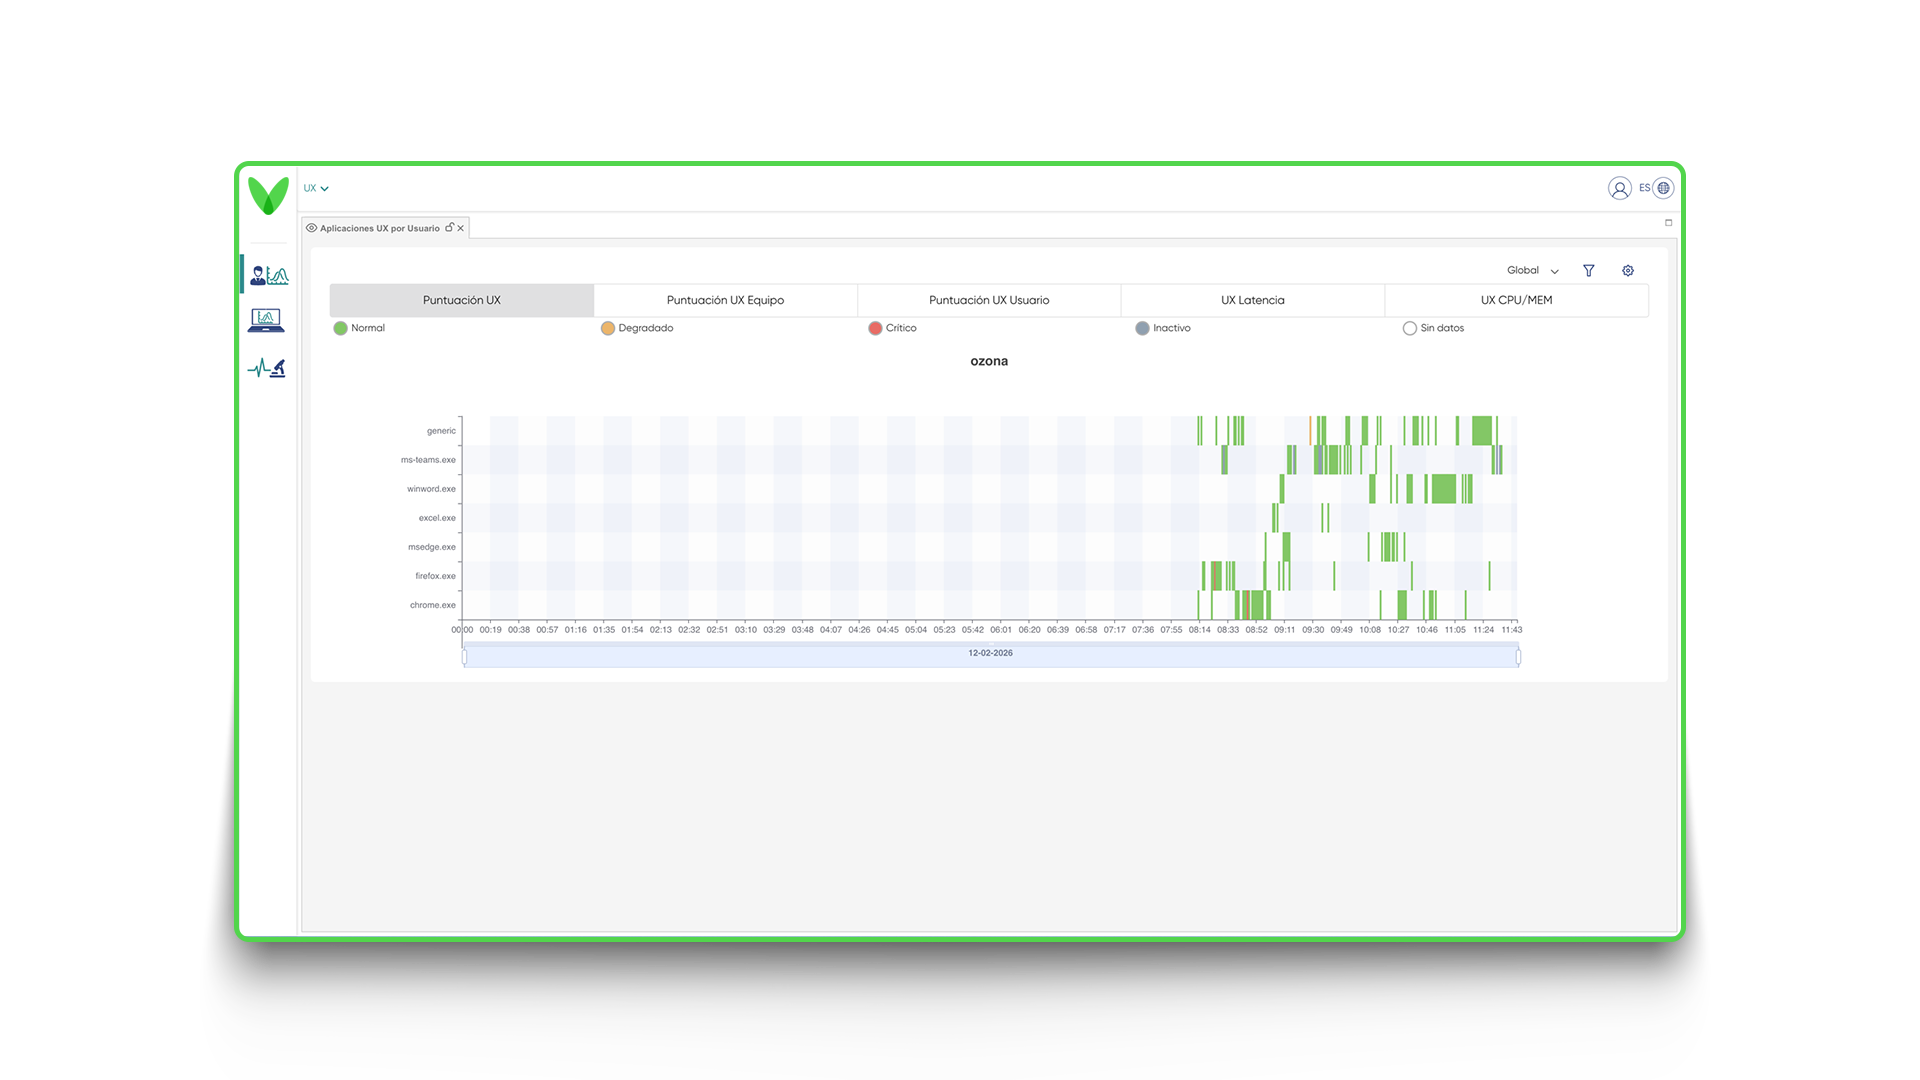Switch to Puntuación UX Equipo tab
Screen dimensions: 1920x1080
click(725, 300)
